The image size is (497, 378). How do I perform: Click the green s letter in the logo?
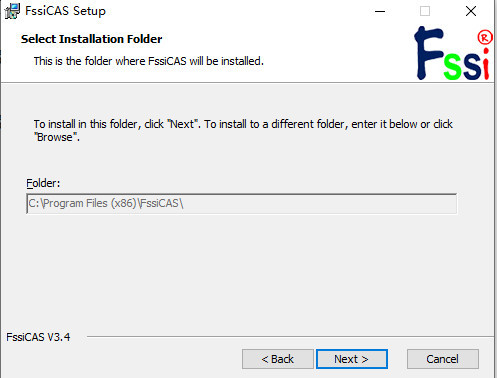point(452,67)
